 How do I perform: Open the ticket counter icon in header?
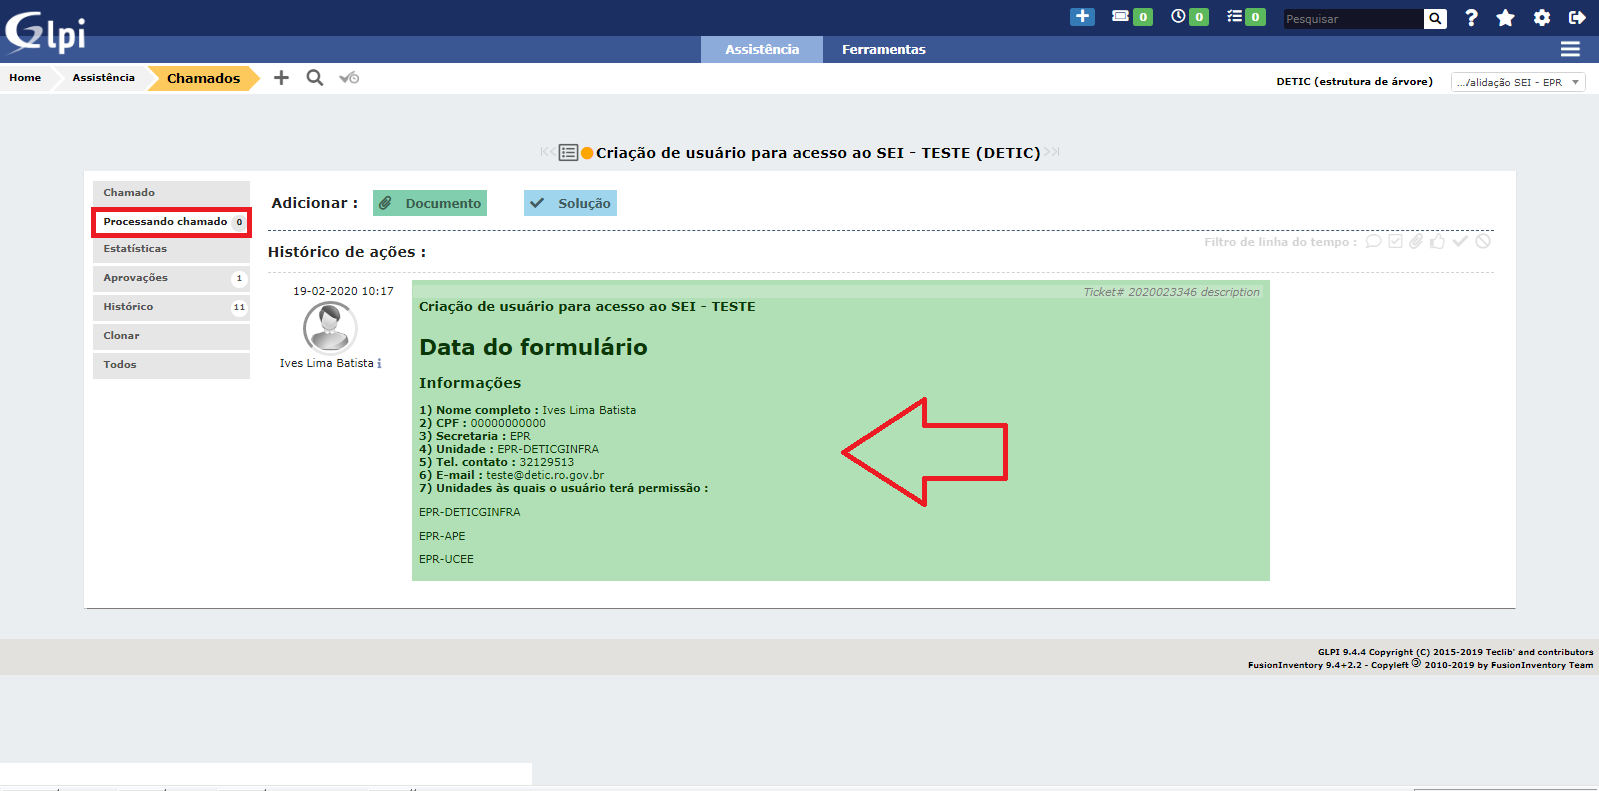pos(1121,17)
